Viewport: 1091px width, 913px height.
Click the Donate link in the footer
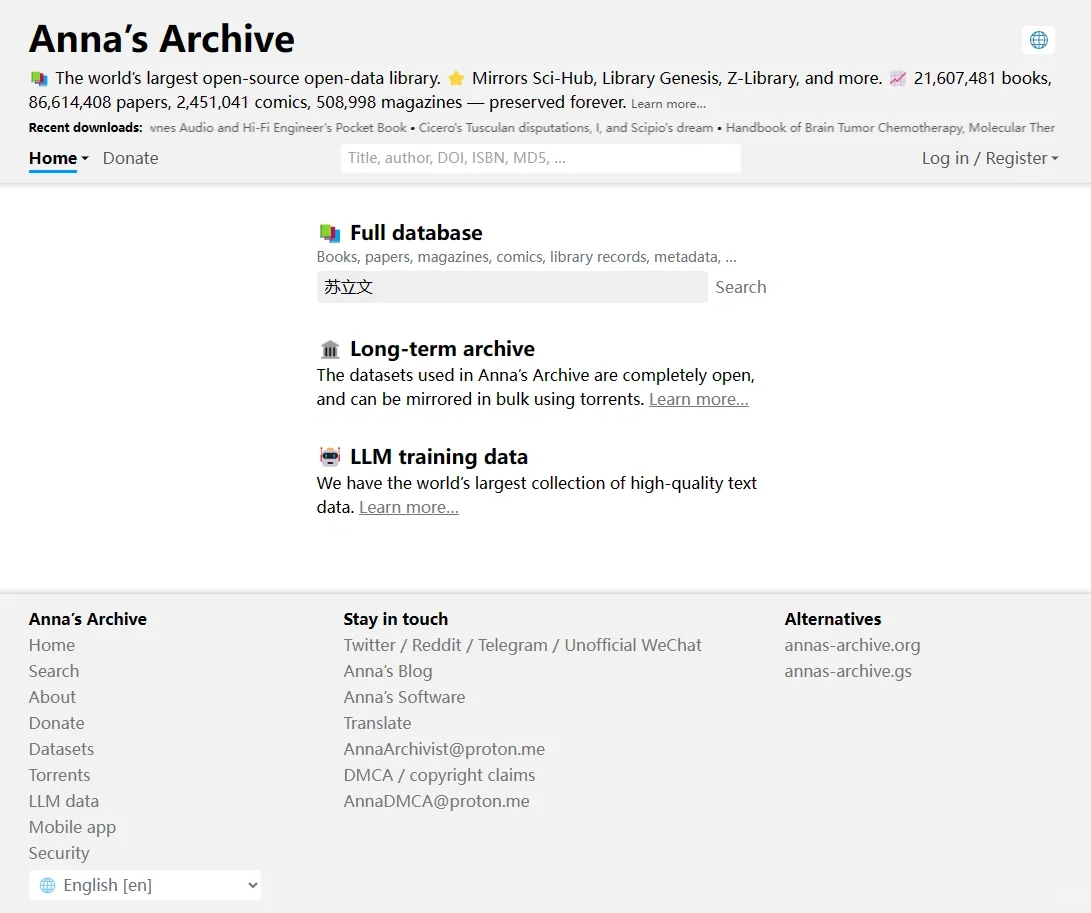tap(56, 723)
